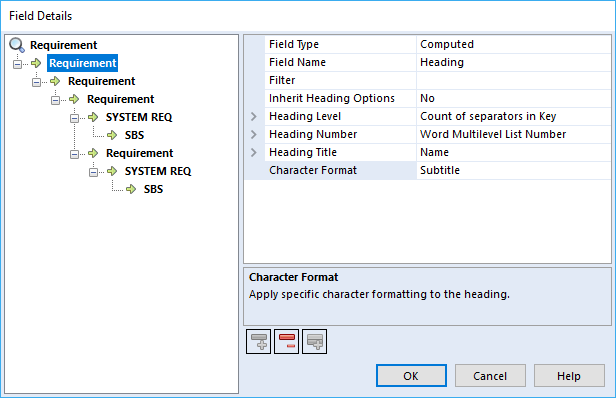Image resolution: width=616 pixels, height=398 pixels.
Task: Click the Computed value cell
Action: click(x=513, y=44)
